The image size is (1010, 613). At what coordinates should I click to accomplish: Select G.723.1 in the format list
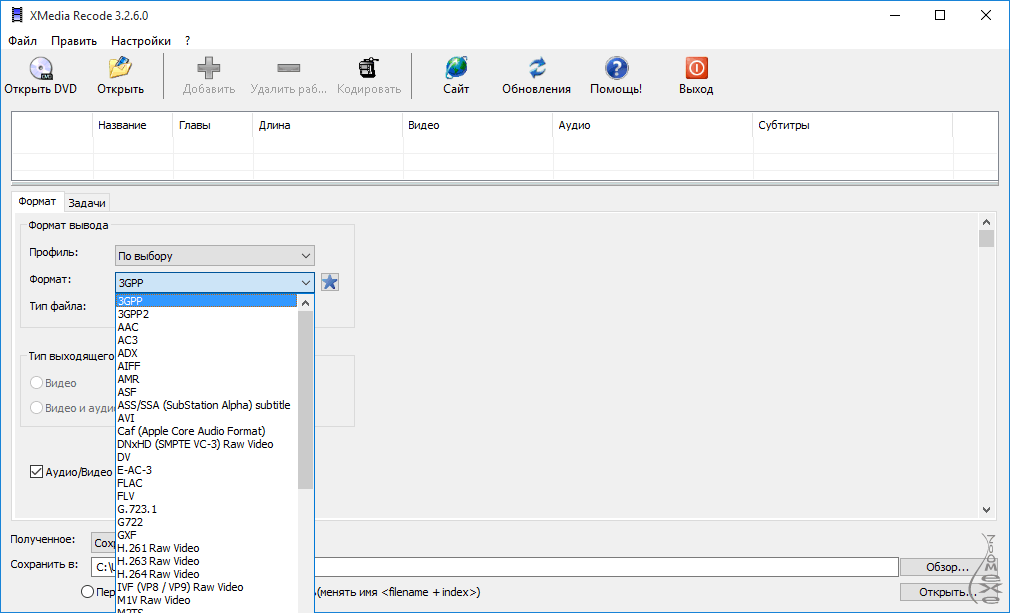pos(206,509)
